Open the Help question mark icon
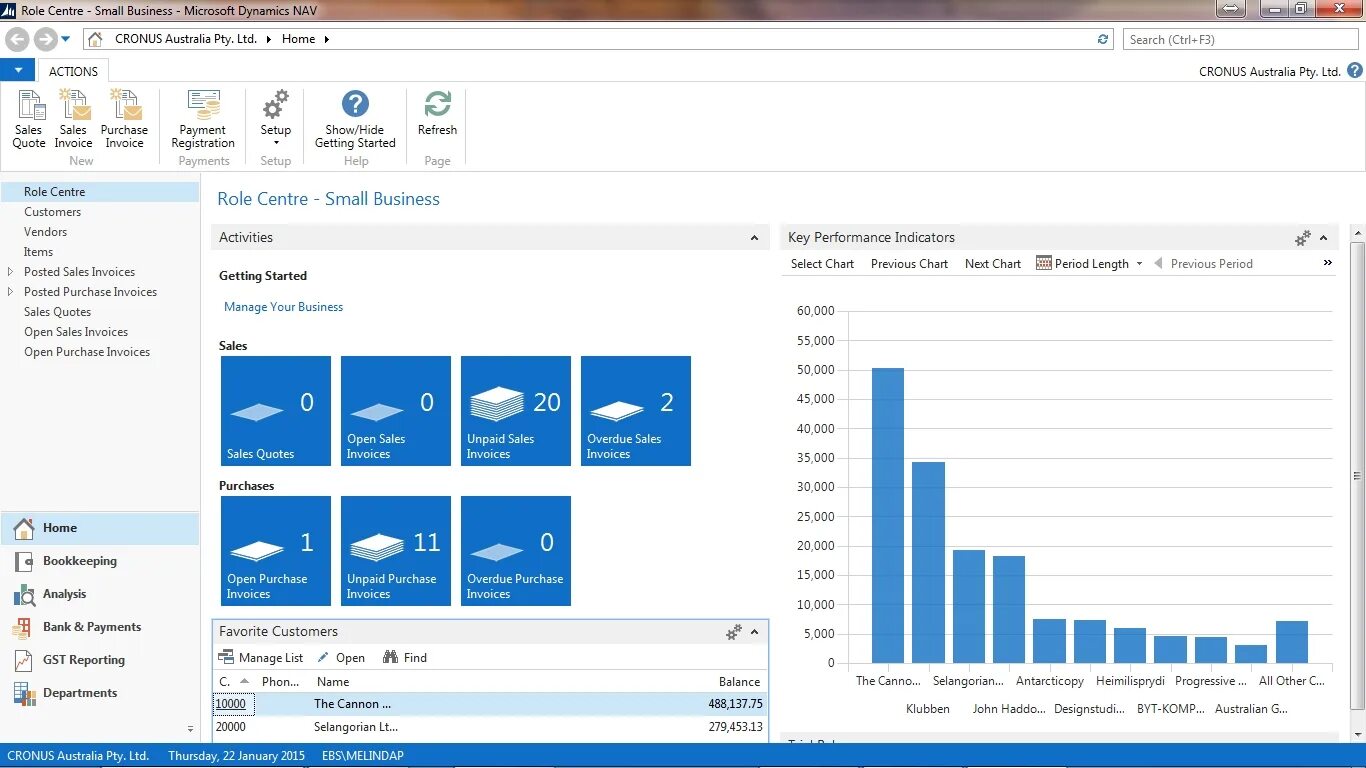This screenshot has height=768, width=1366. [1355, 71]
